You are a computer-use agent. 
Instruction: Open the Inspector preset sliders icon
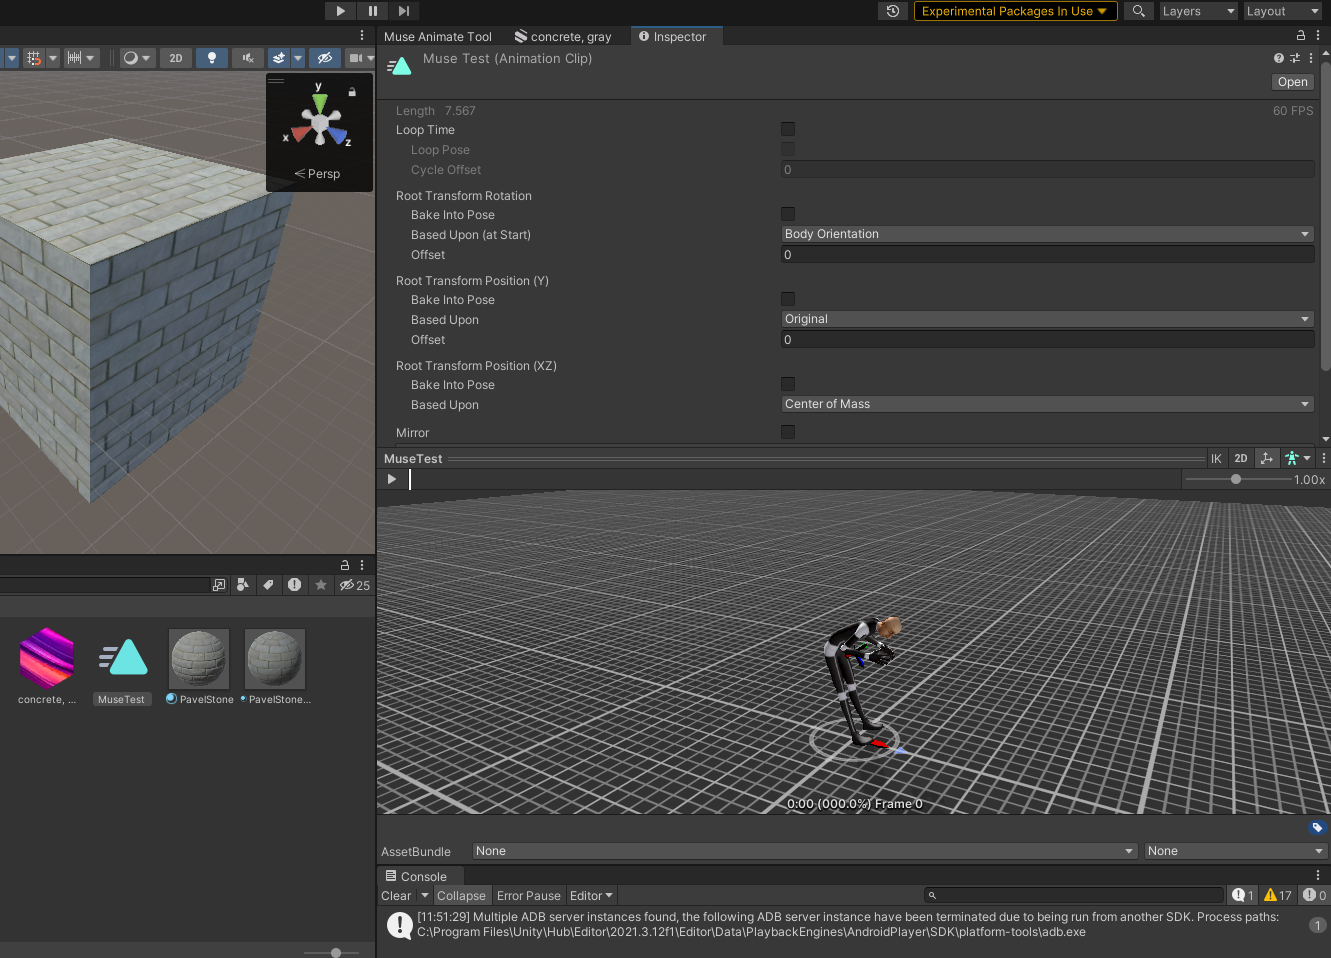1295,58
